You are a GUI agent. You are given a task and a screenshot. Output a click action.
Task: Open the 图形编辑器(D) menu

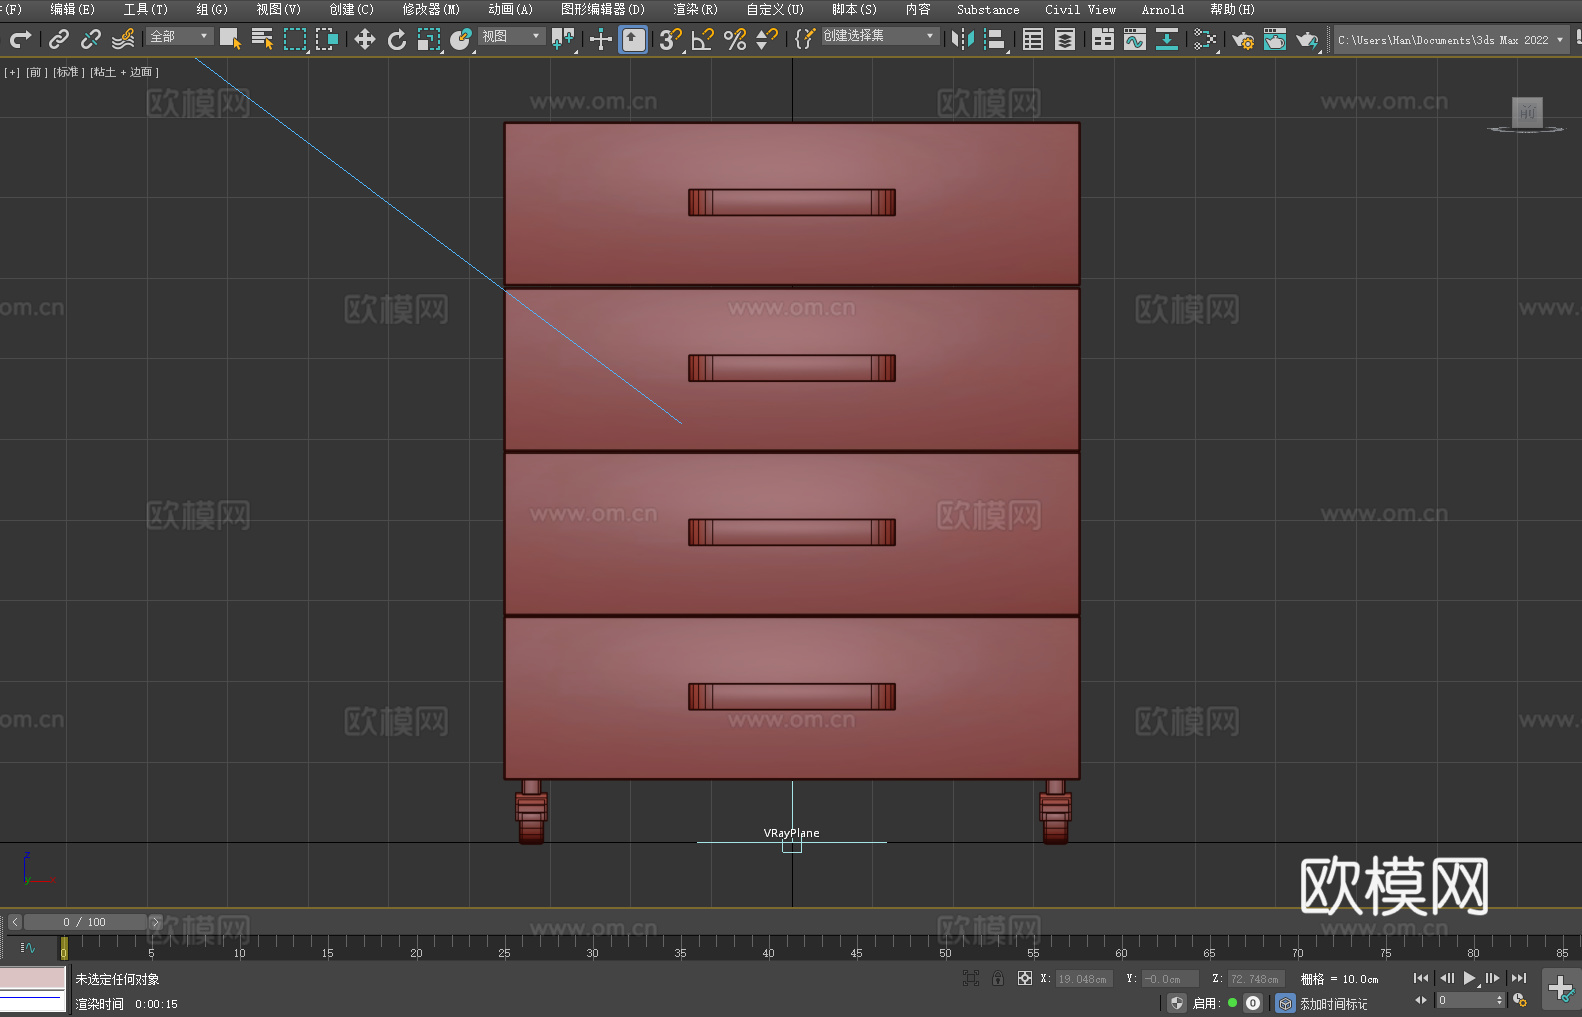point(602,9)
